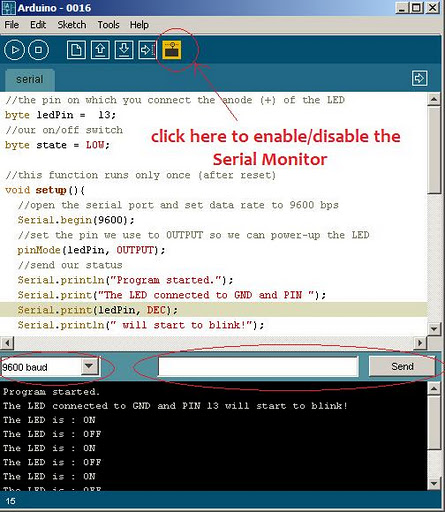Click editor horizontal scrollbar left arrow
445x512 pixels.
pyautogui.click(x=7, y=343)
